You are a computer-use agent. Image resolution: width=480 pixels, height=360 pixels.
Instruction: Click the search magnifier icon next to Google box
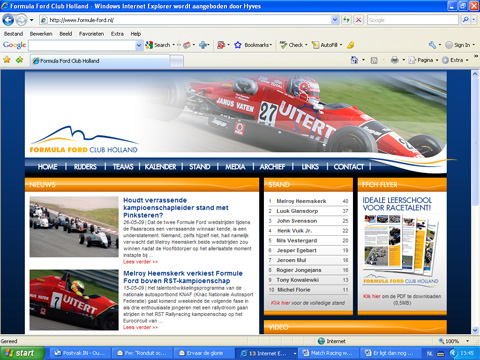pos(465,20)
